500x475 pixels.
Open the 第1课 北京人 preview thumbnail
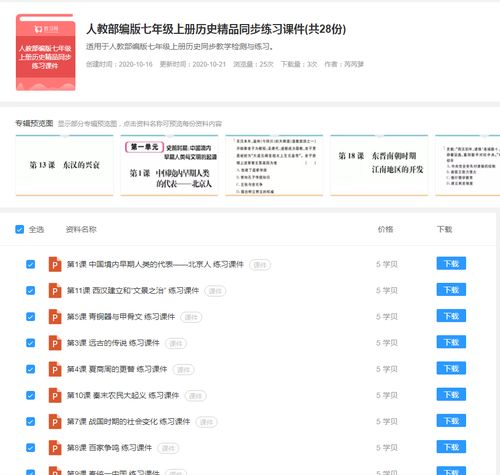pyautogui.click(x=169, y=165)
